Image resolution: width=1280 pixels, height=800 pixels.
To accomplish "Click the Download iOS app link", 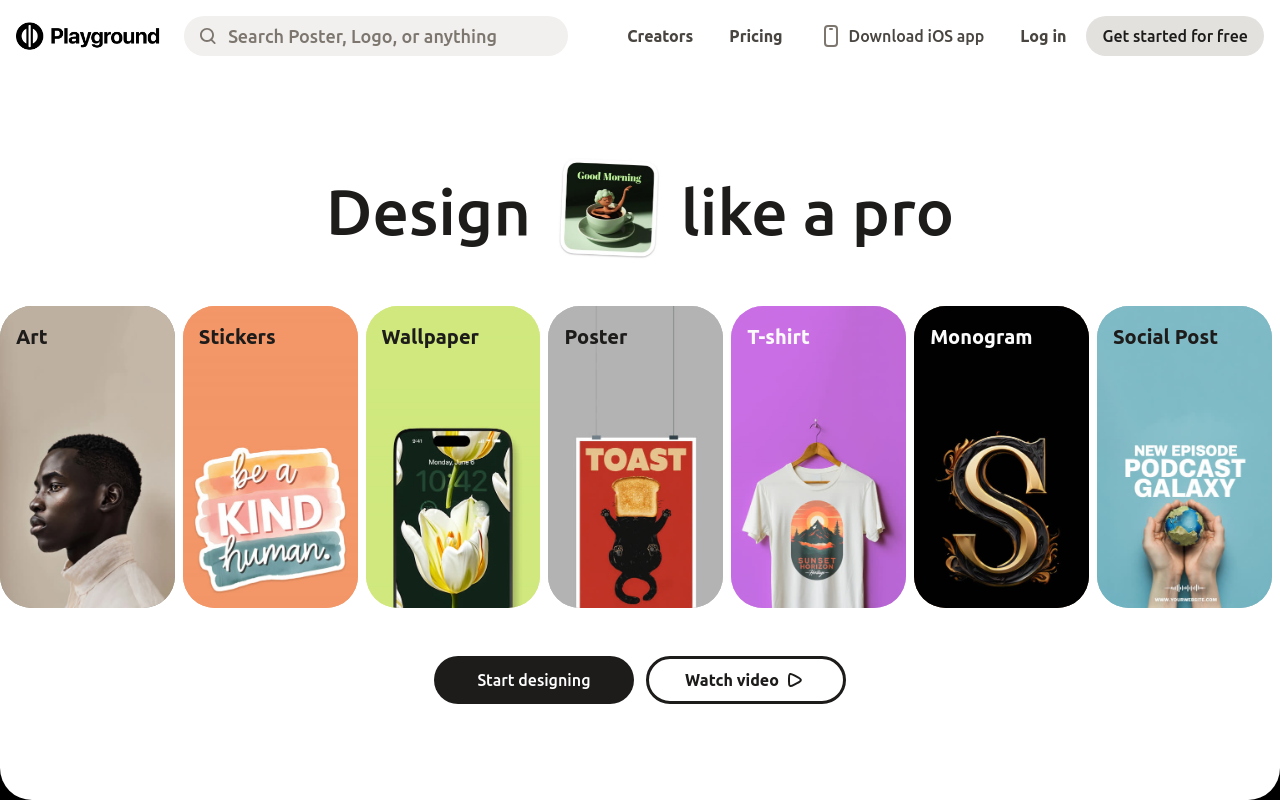I will (903, 36).
